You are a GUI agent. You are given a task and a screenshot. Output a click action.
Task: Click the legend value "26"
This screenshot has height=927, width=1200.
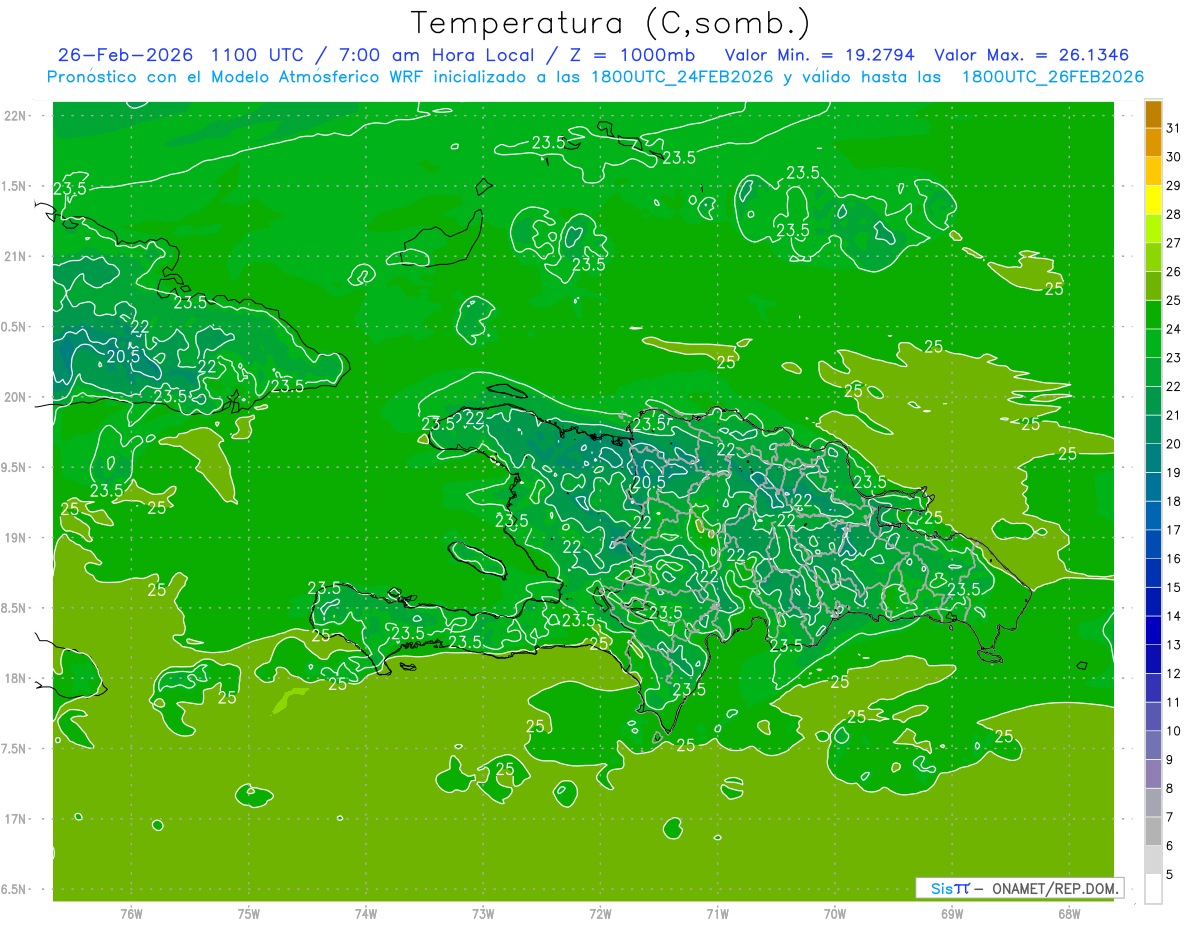pos(1174,271)
